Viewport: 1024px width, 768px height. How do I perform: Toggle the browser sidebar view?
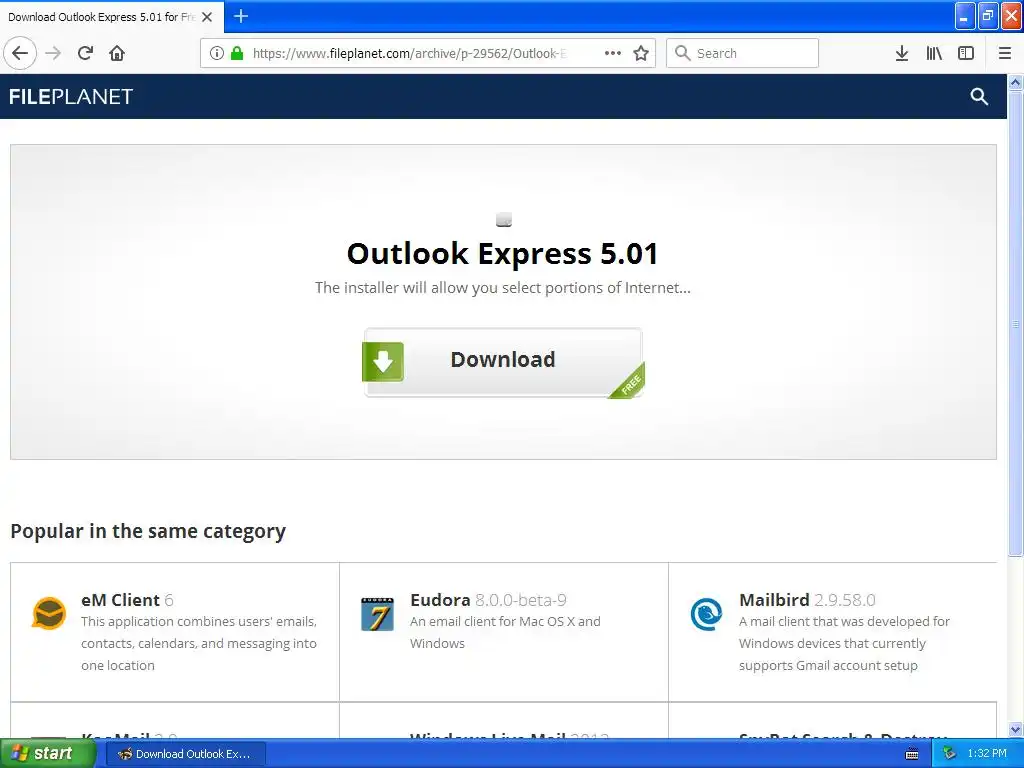pyautogui.click(x=966, y=54)
